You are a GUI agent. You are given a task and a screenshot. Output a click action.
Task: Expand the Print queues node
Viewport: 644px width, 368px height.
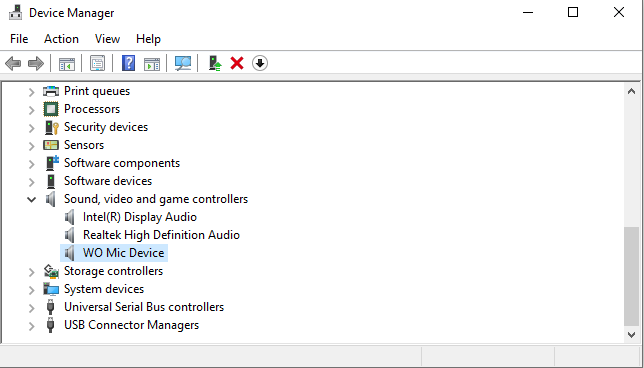pyautogui.click(x=31, y=92)
